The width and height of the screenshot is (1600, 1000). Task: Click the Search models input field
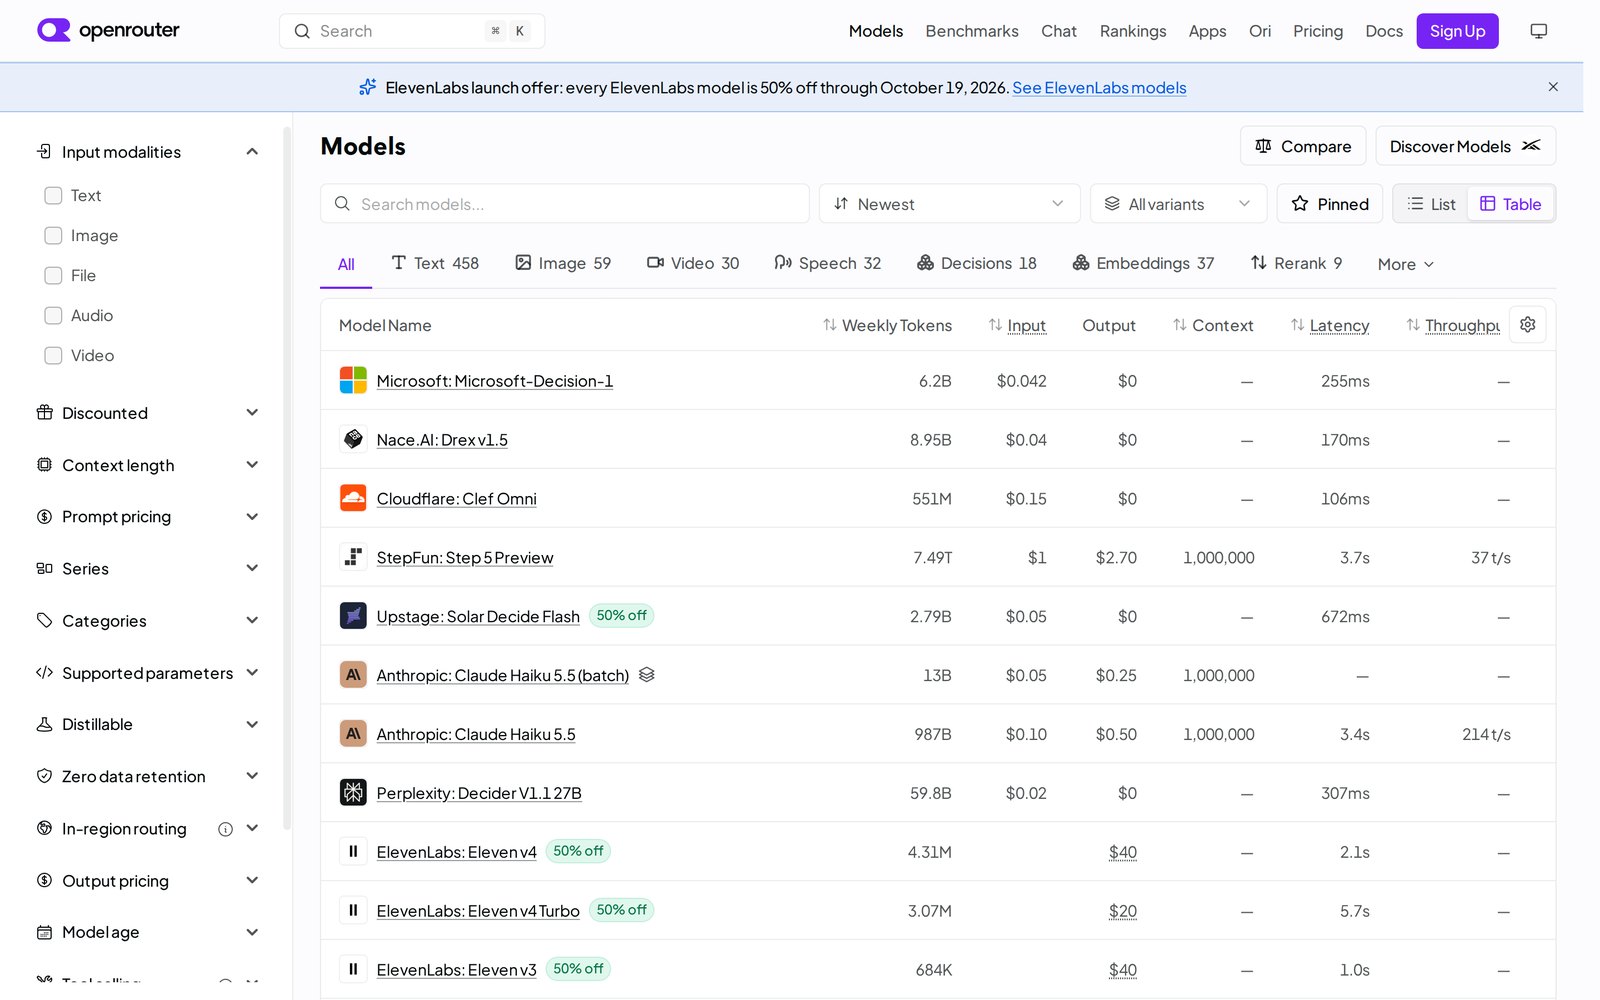click(565, 204)
